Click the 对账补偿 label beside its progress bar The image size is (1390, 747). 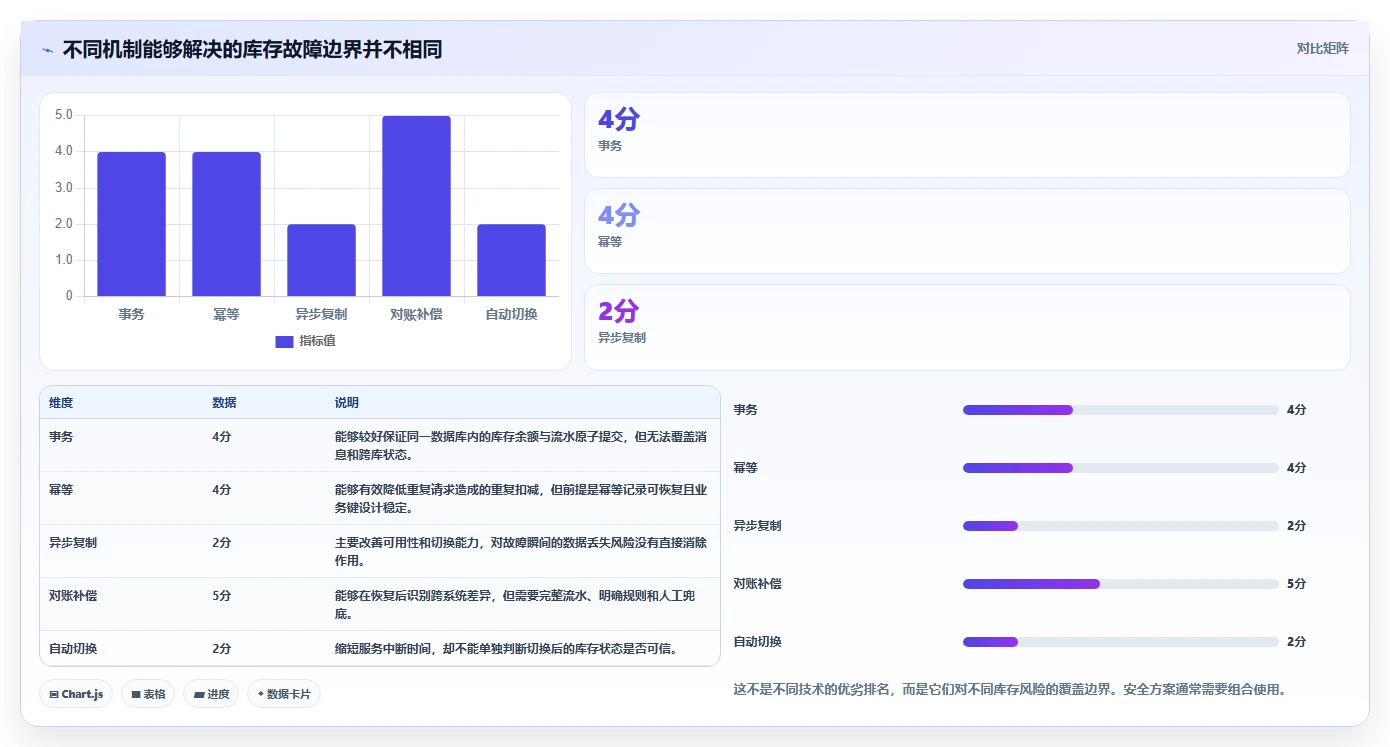(x=758, y=584)
